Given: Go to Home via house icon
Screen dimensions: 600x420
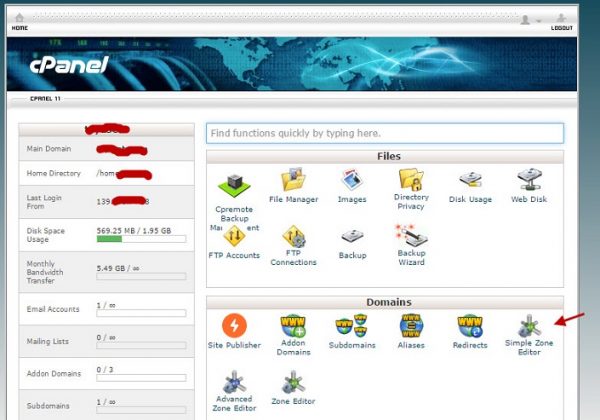Looking at the screenshot, I should [20, 18].
